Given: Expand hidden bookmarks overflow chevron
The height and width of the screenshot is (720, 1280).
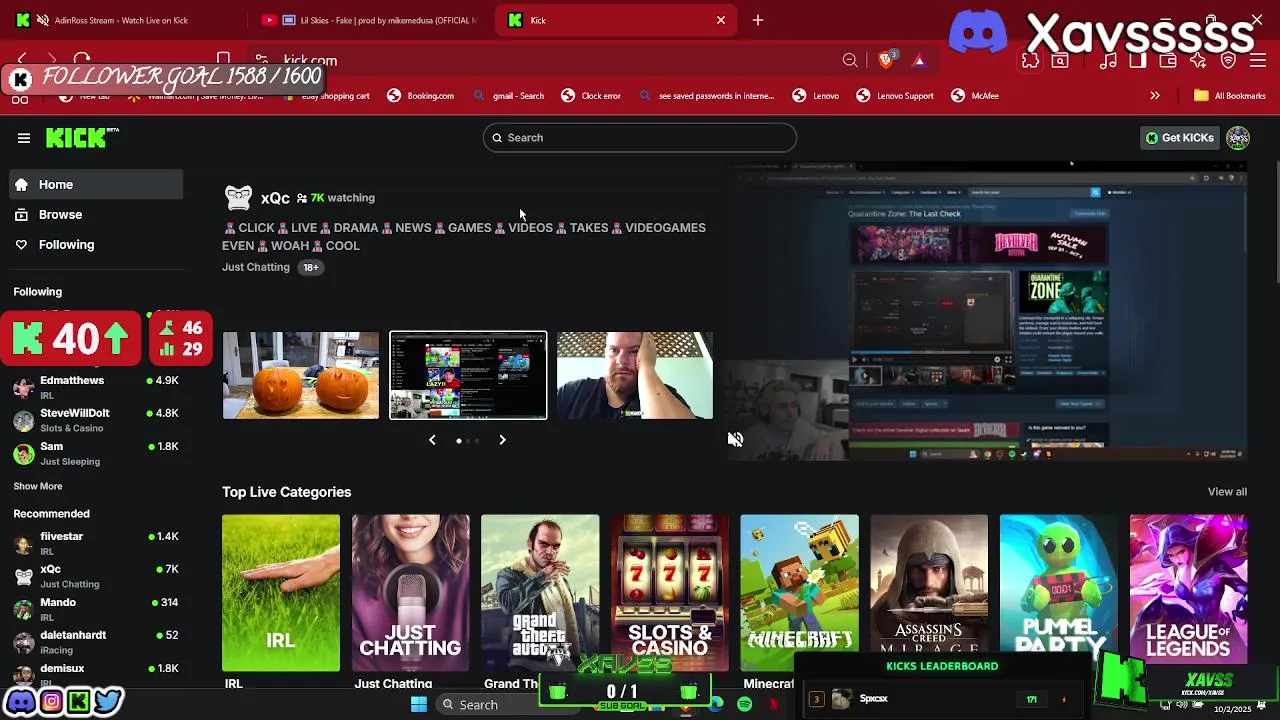Looking at the screenshot, I should tap(1155, 96).
